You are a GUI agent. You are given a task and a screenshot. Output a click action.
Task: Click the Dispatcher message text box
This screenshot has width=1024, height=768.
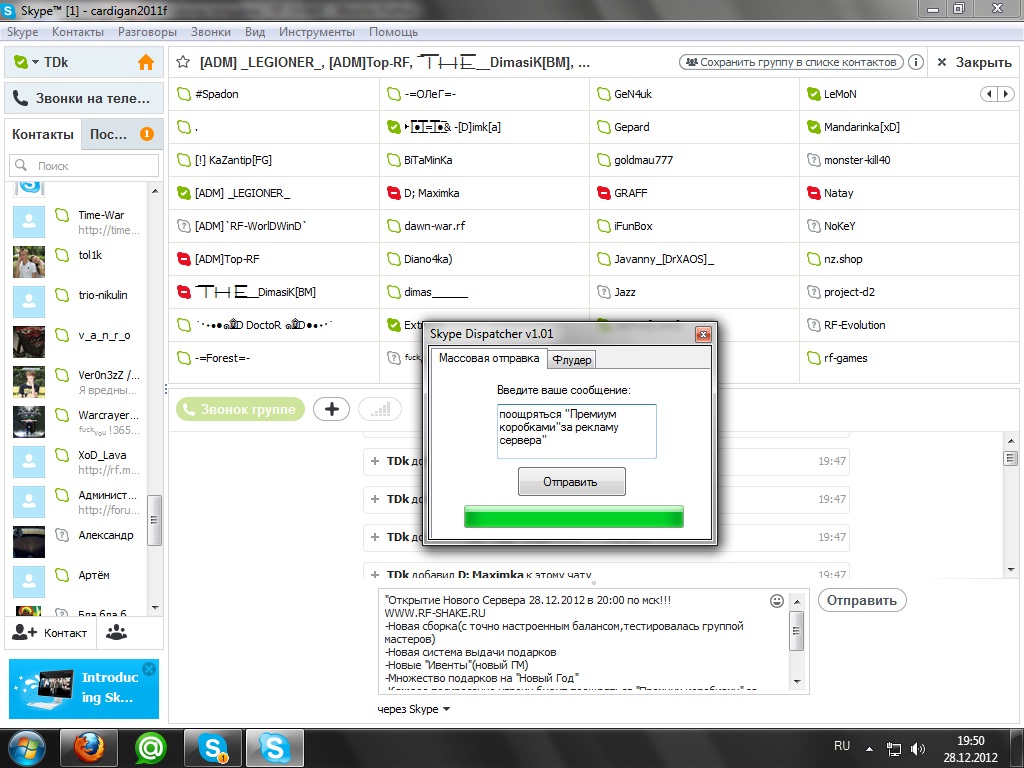coord(577,431)
